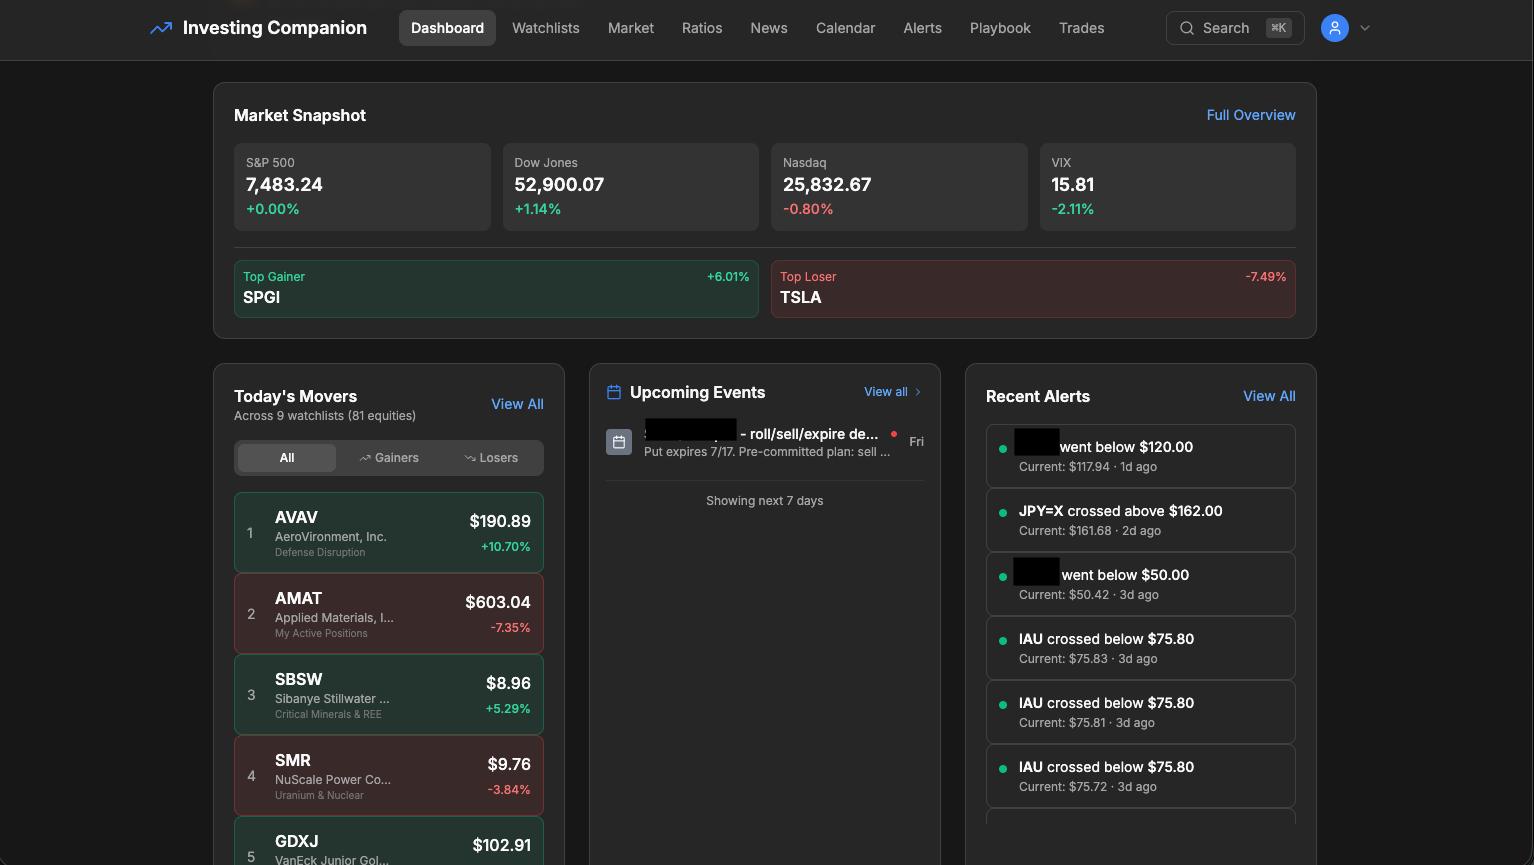Select the AMAT Applied Materials mover row
The height and width of the screenshot is (865, 1534).
389,614
